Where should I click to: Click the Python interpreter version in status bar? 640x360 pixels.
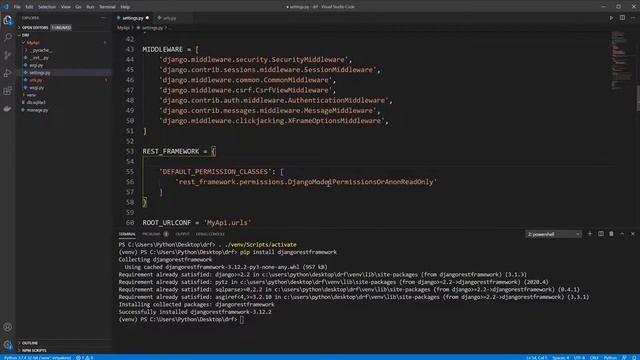pos(38,358)
